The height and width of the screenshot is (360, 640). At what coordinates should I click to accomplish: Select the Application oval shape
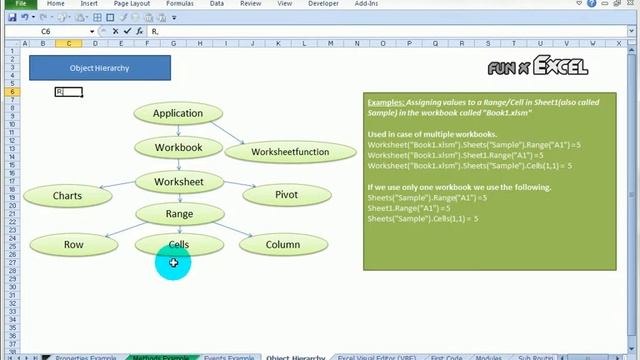178,113
